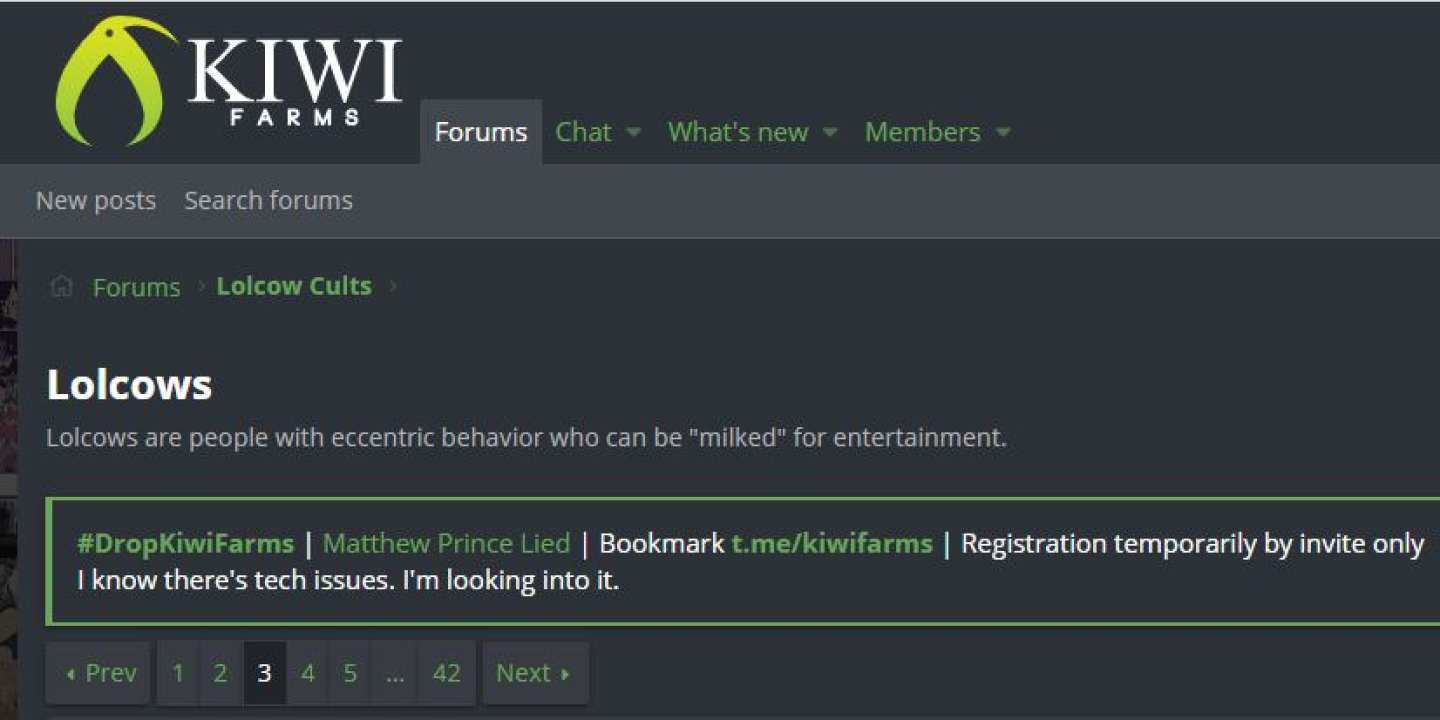The width and height of the screenshot is (1440, 720).
Task: Expand the What's new dropdown arrow
Action: coord(829,132)
